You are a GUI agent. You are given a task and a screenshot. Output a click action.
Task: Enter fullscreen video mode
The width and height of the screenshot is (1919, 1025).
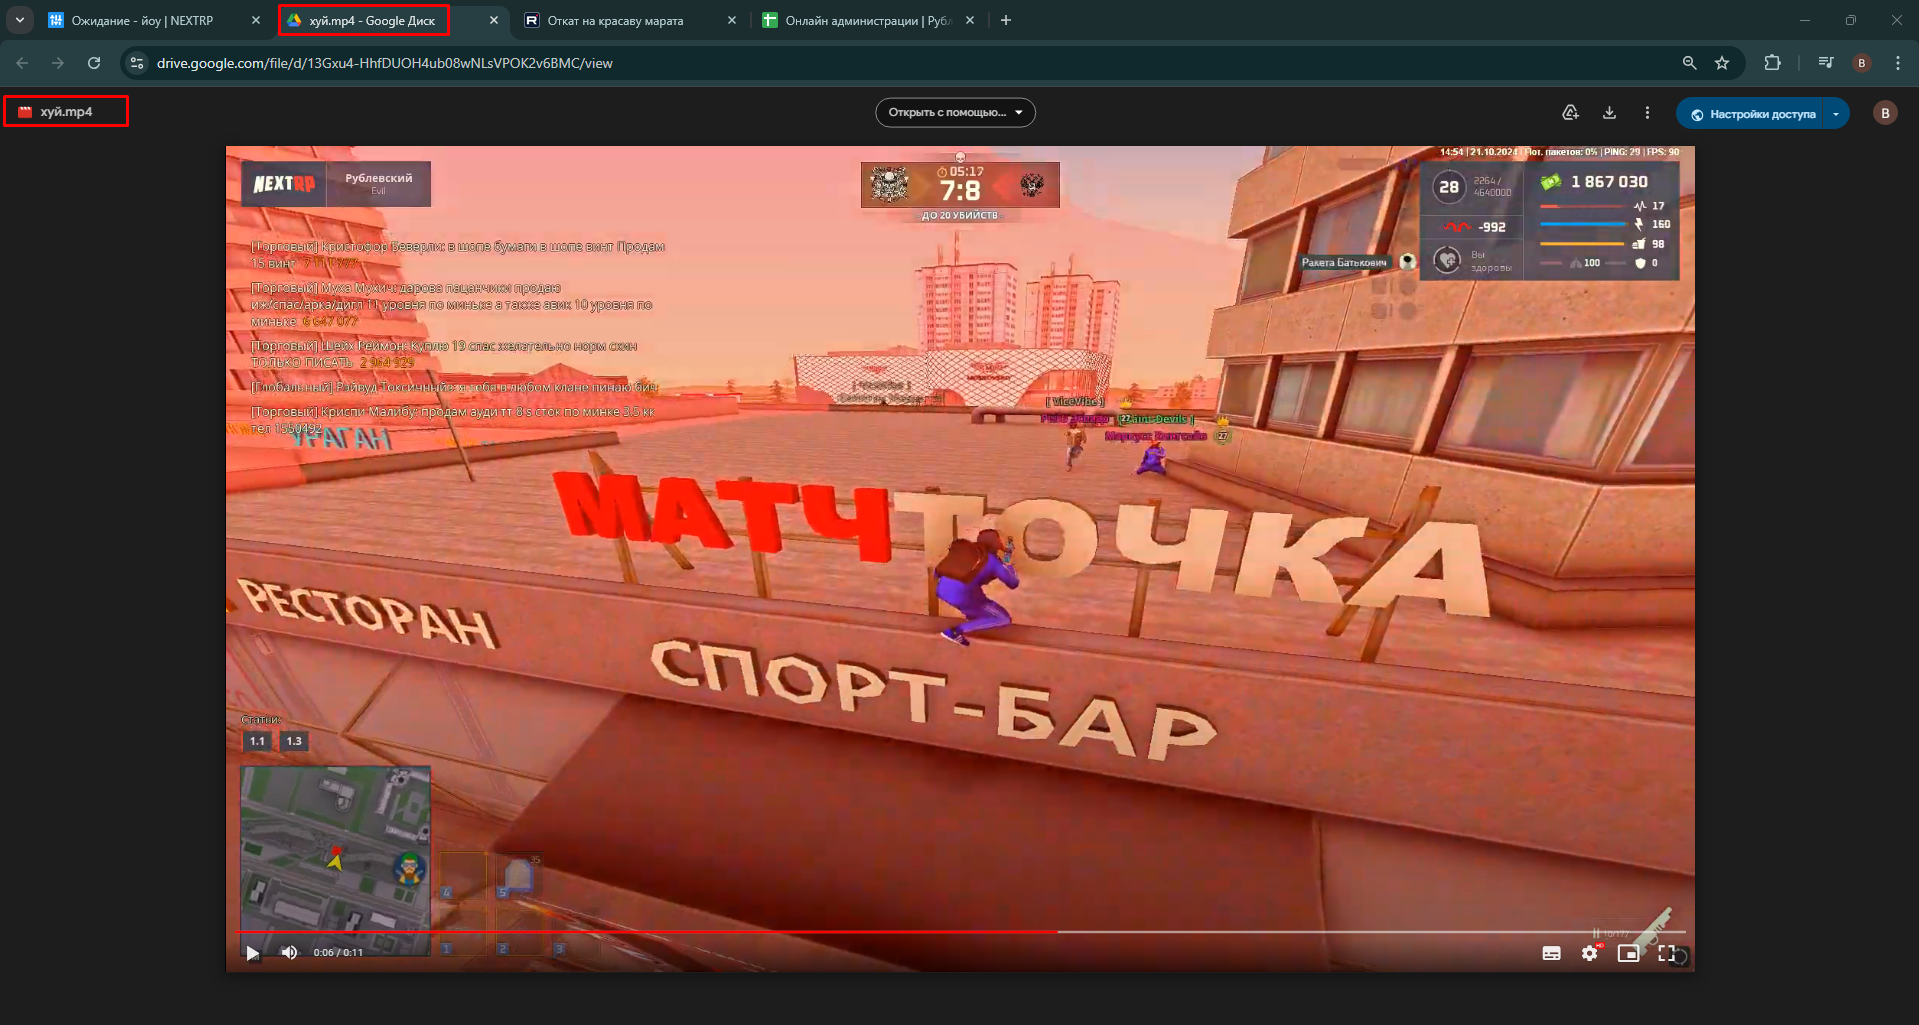1666,953
